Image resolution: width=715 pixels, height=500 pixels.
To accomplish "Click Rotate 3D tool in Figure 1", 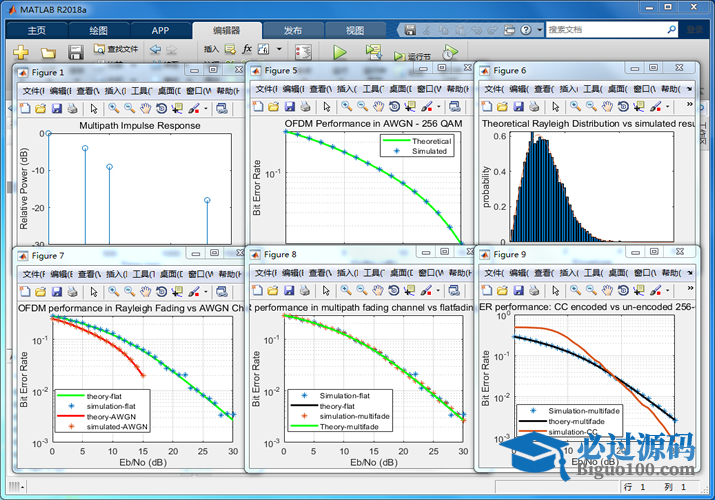I will [x=161, y=108].
